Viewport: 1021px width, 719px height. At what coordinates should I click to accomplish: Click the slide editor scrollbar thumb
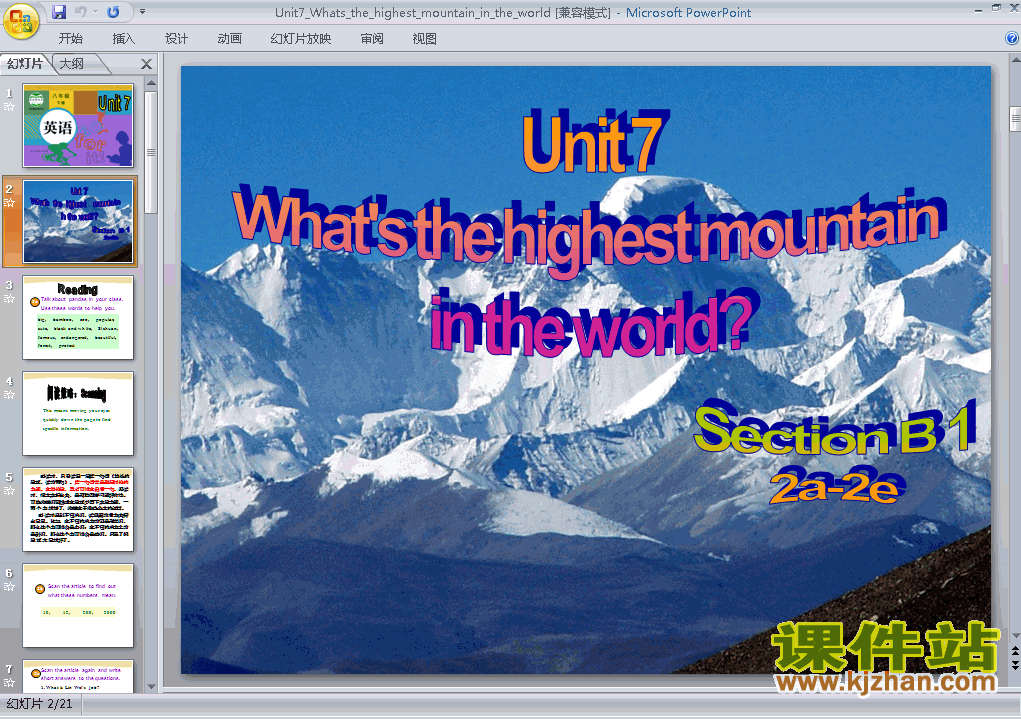(1015, 119)
